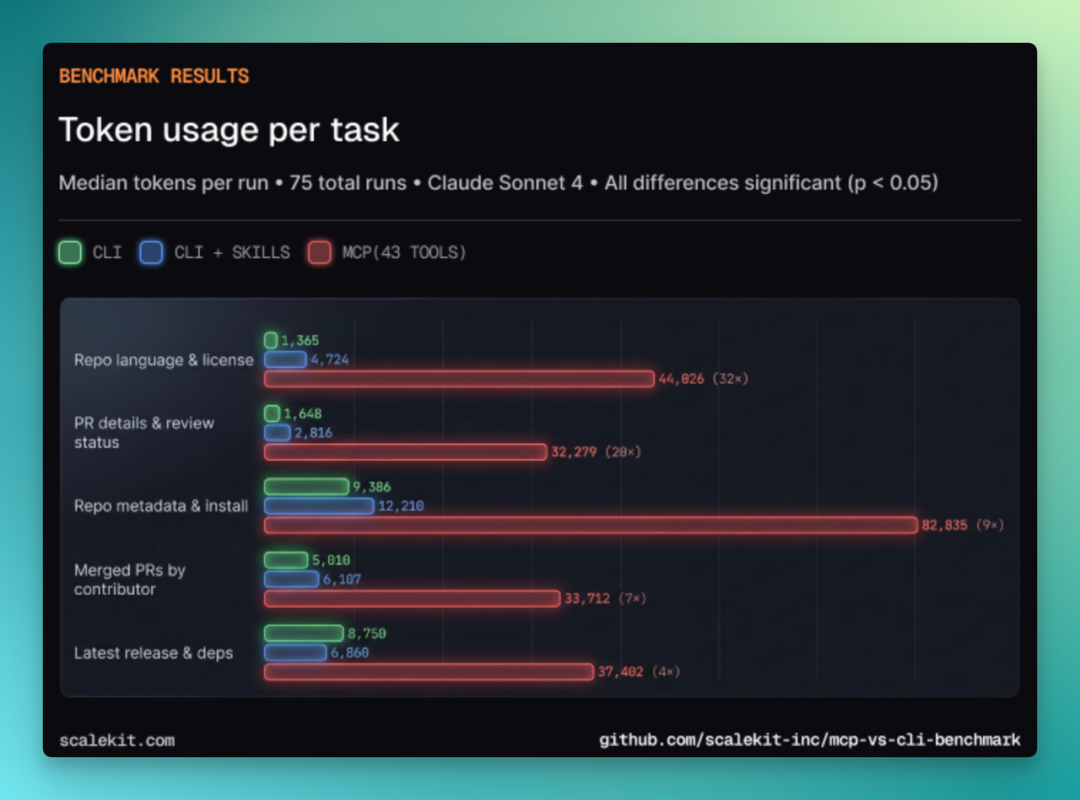The height and width of the screenshot is (800, 1080).
Task: Click the Median tokens per run subtitle
Action: [498, 183]
